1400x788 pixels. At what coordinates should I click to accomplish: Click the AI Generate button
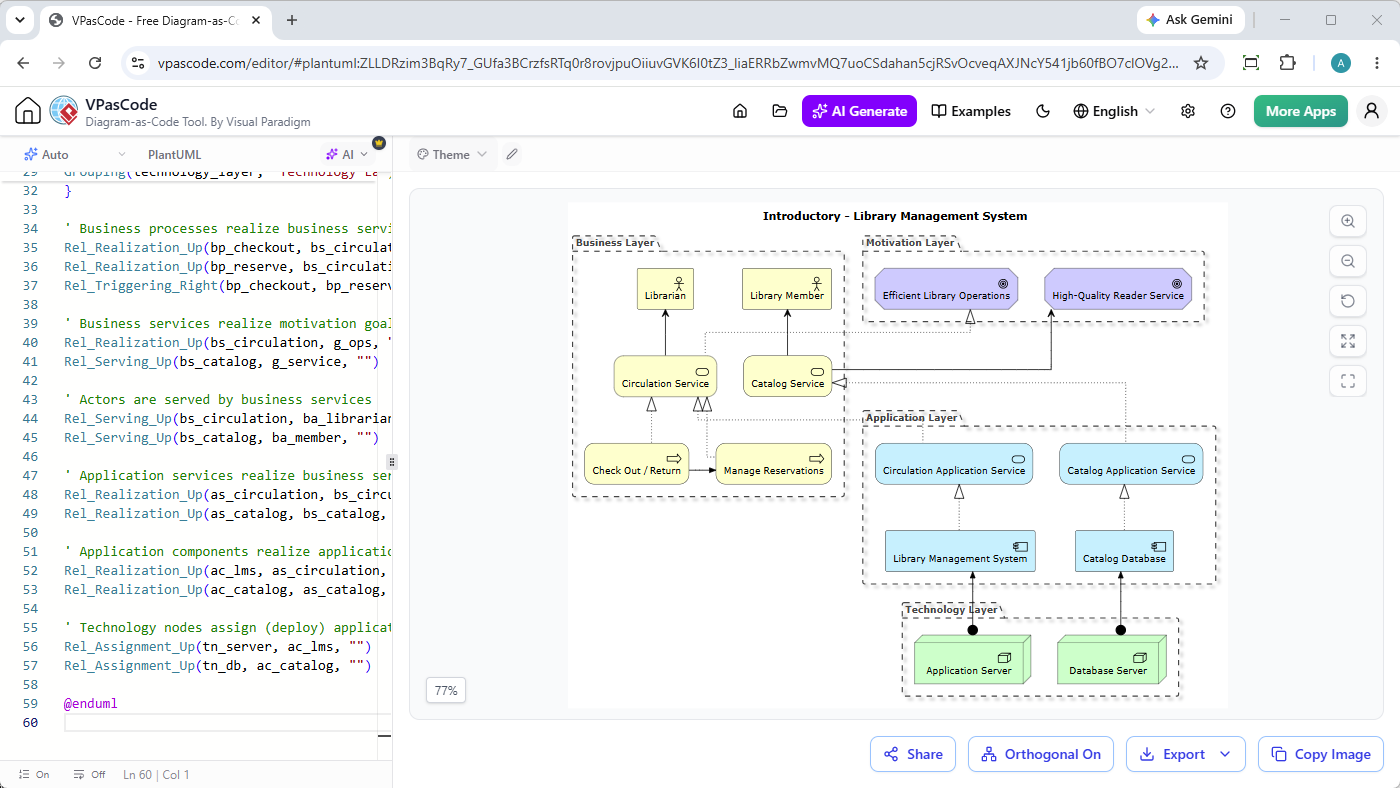coord(860,111)
